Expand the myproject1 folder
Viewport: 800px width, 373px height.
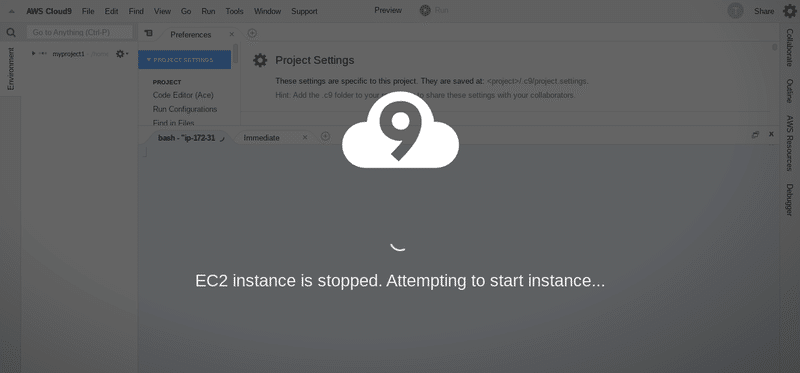click(x=34, y=54)
